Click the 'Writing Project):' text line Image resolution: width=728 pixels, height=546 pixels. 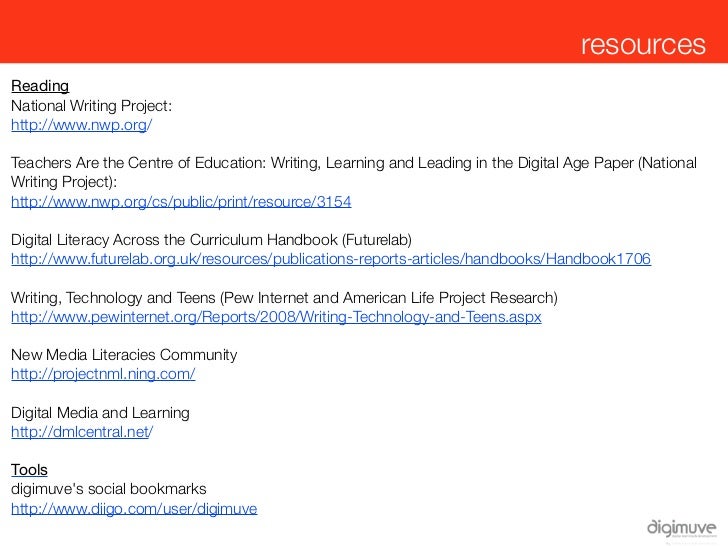(x=64, y=182)
